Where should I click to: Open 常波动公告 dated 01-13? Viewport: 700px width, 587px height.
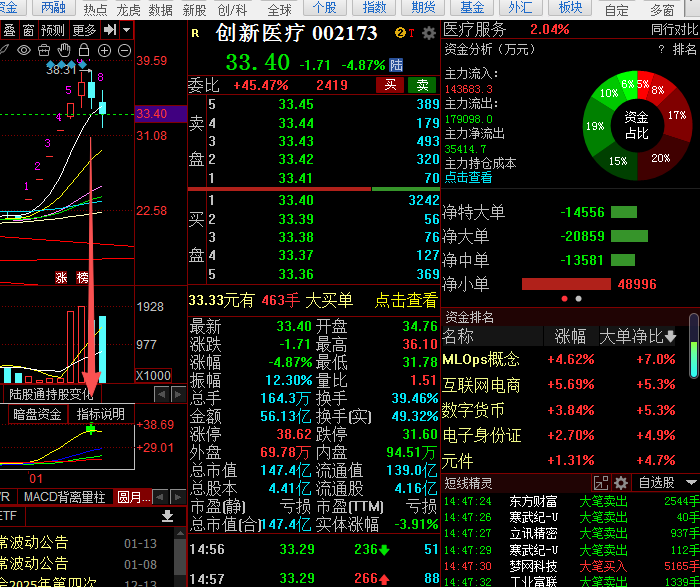79,543
